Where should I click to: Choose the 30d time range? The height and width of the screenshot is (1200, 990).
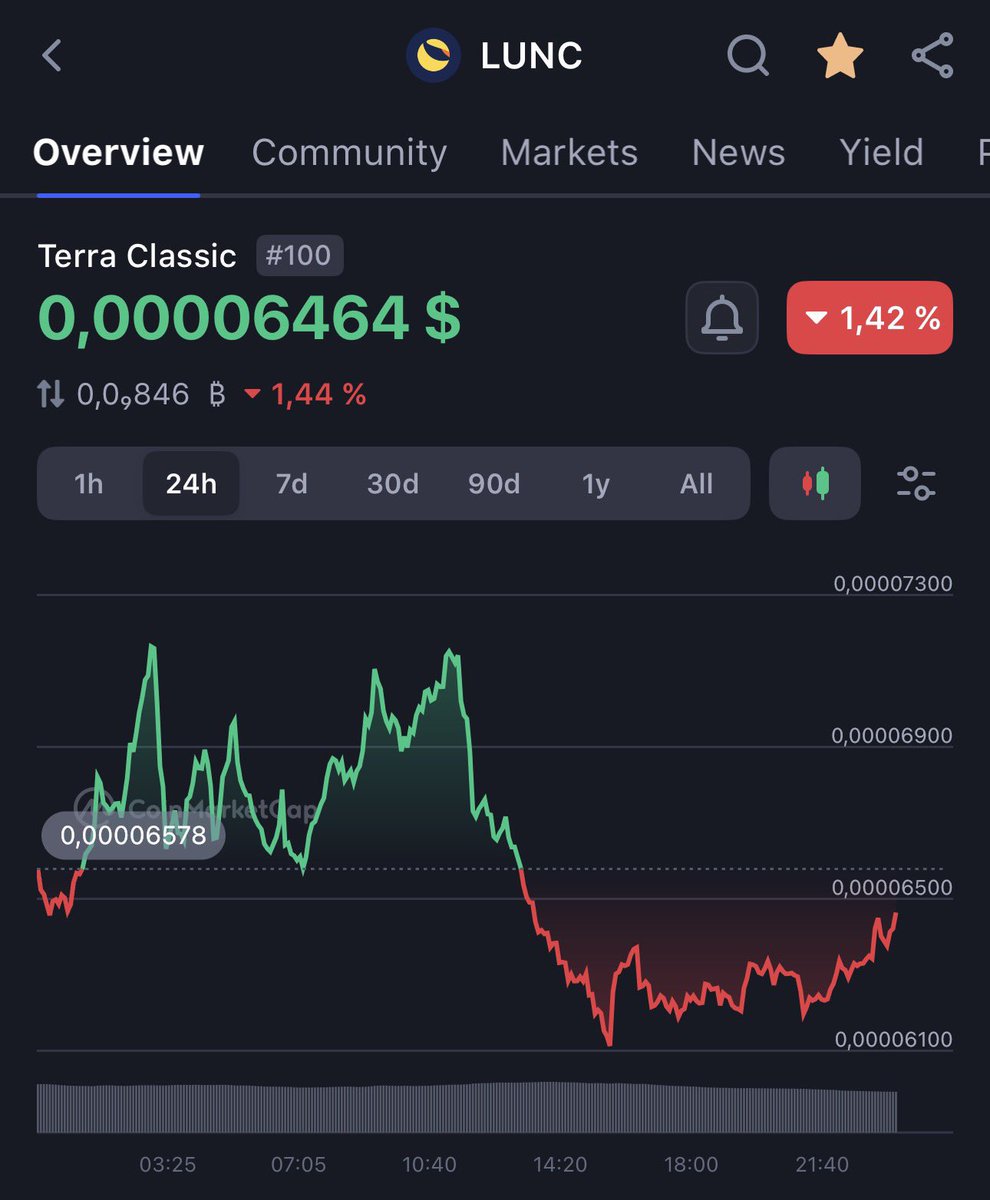tap(392, 484)
